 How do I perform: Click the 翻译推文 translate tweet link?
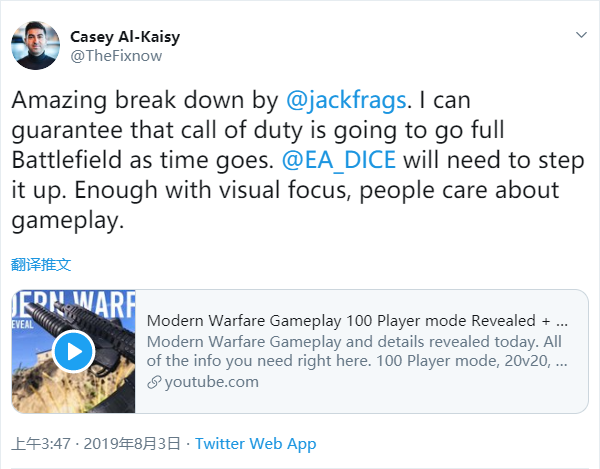(41, 264)
